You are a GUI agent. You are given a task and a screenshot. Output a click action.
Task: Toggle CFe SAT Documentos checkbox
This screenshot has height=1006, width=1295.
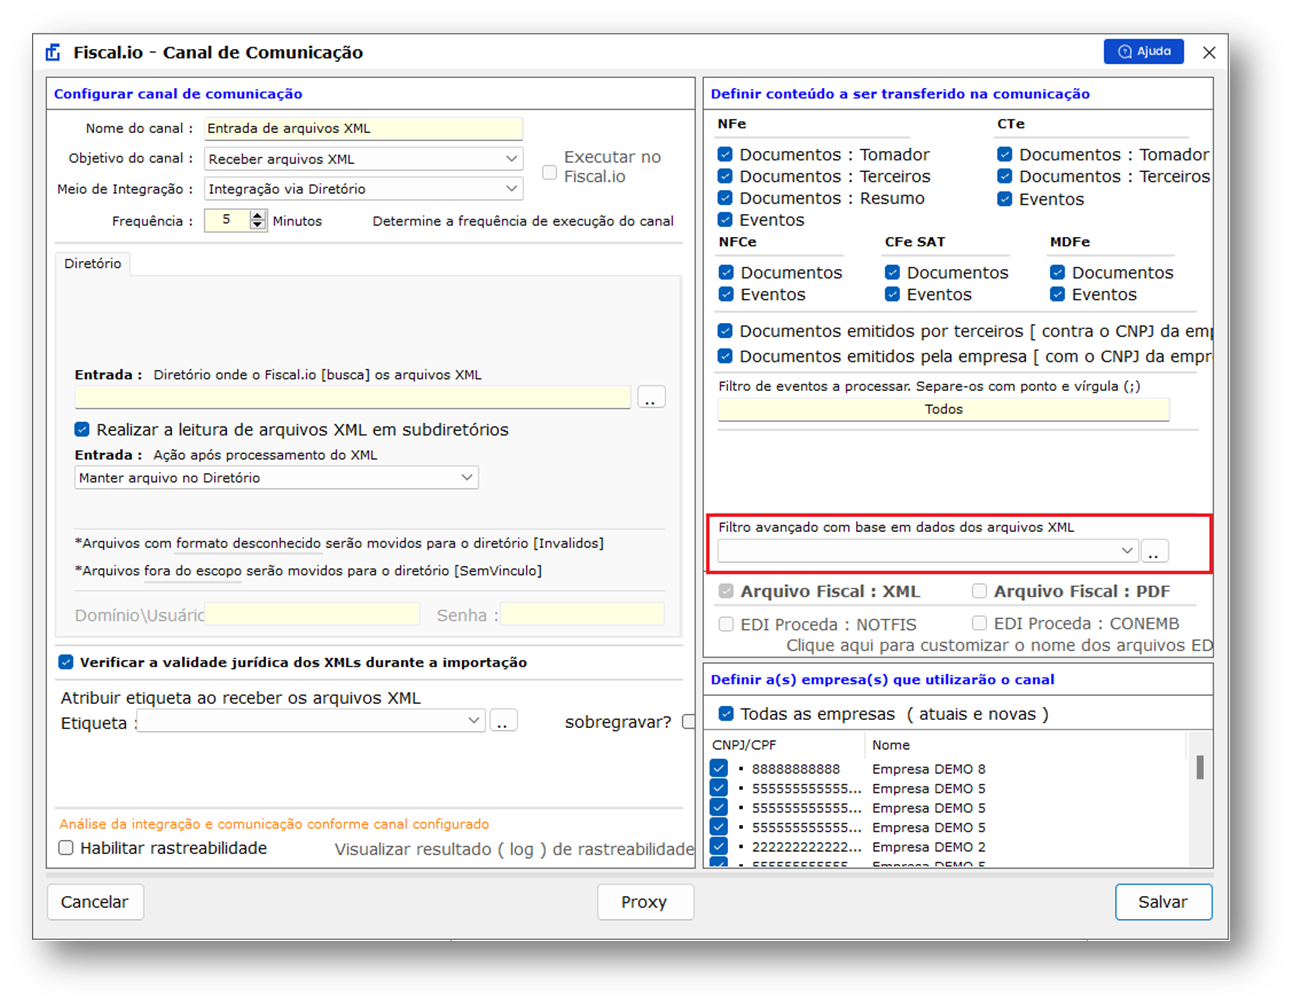(892, 272)
